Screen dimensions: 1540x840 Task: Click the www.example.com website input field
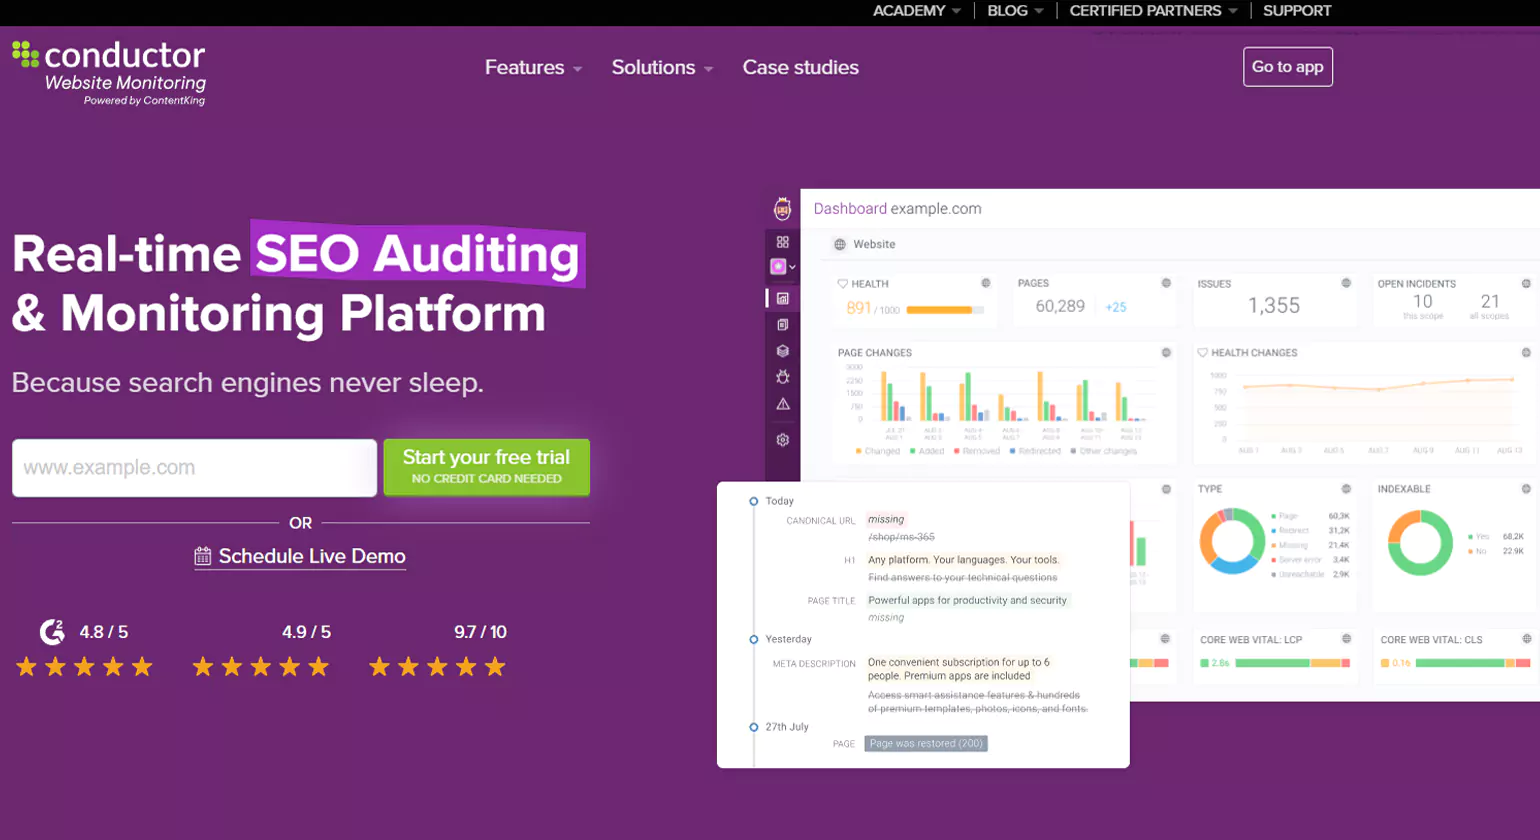[194, 467]
